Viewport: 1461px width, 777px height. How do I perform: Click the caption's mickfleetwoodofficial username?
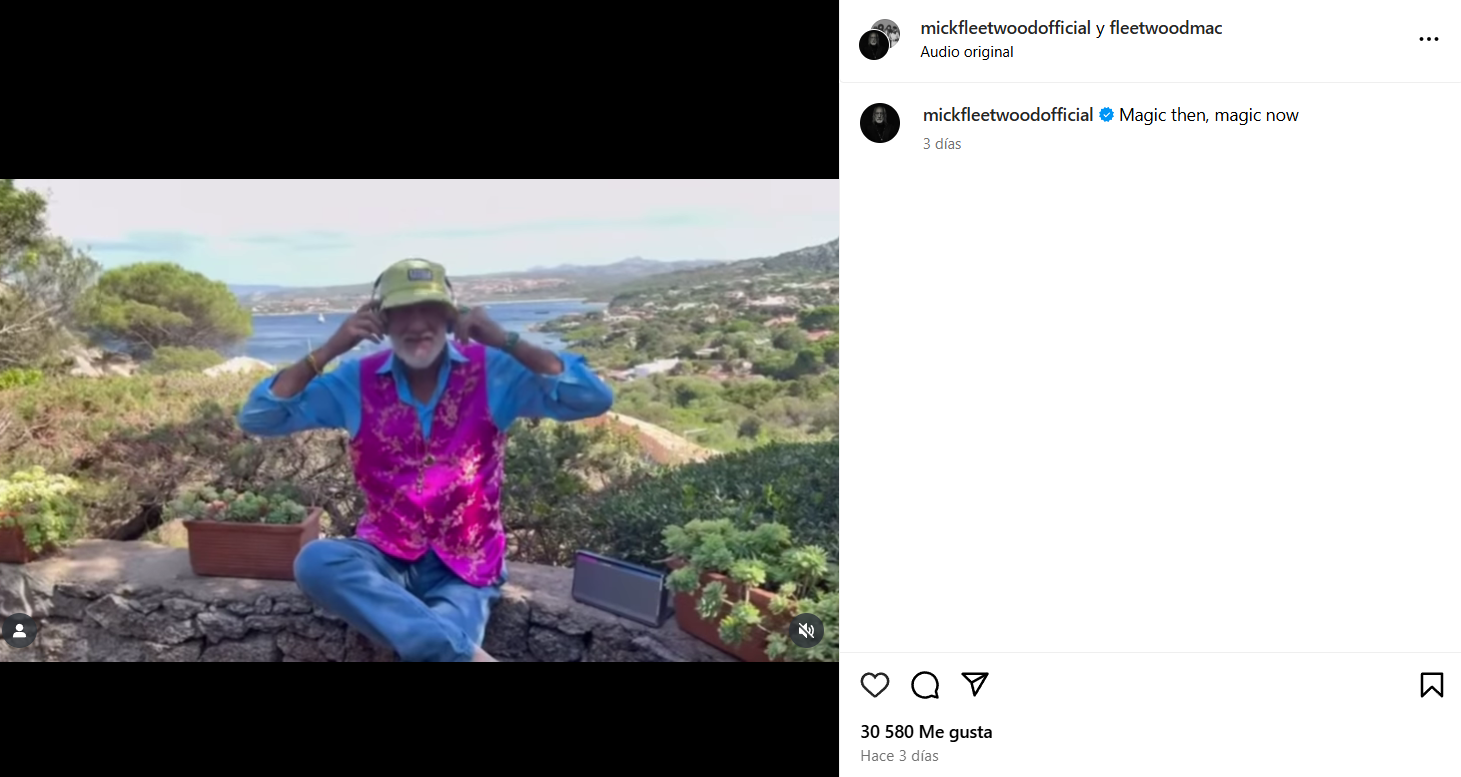1008,115
